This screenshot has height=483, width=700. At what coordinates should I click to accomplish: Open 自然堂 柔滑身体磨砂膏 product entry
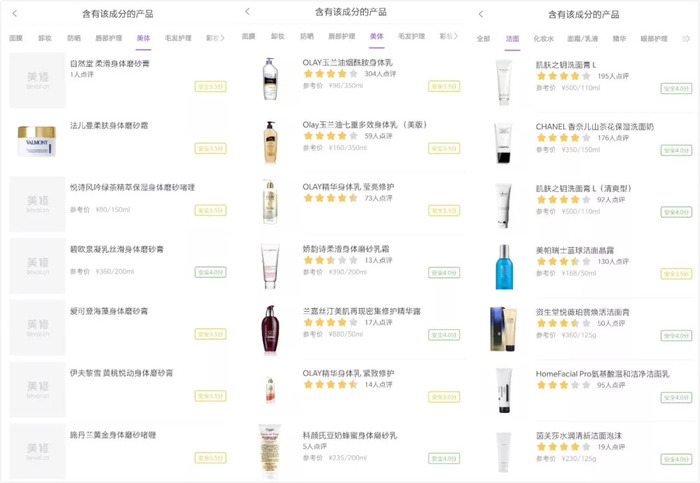coord(109,63)
